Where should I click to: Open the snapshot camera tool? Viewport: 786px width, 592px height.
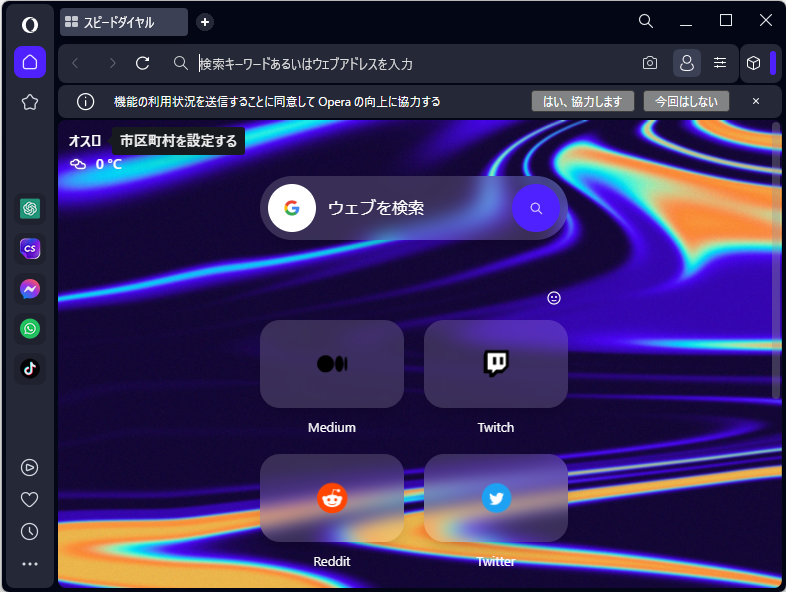point(650,63)
